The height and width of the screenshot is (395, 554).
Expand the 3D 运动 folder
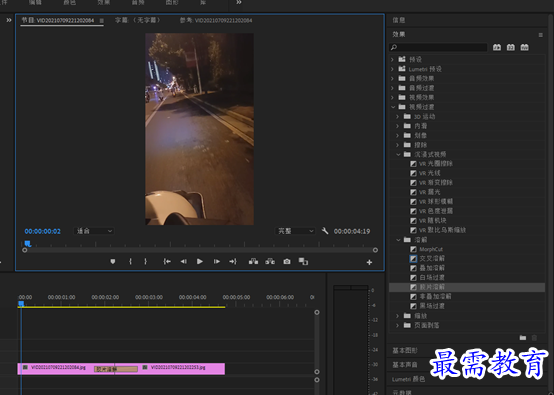pyautogui.click(x=397, y=116)
